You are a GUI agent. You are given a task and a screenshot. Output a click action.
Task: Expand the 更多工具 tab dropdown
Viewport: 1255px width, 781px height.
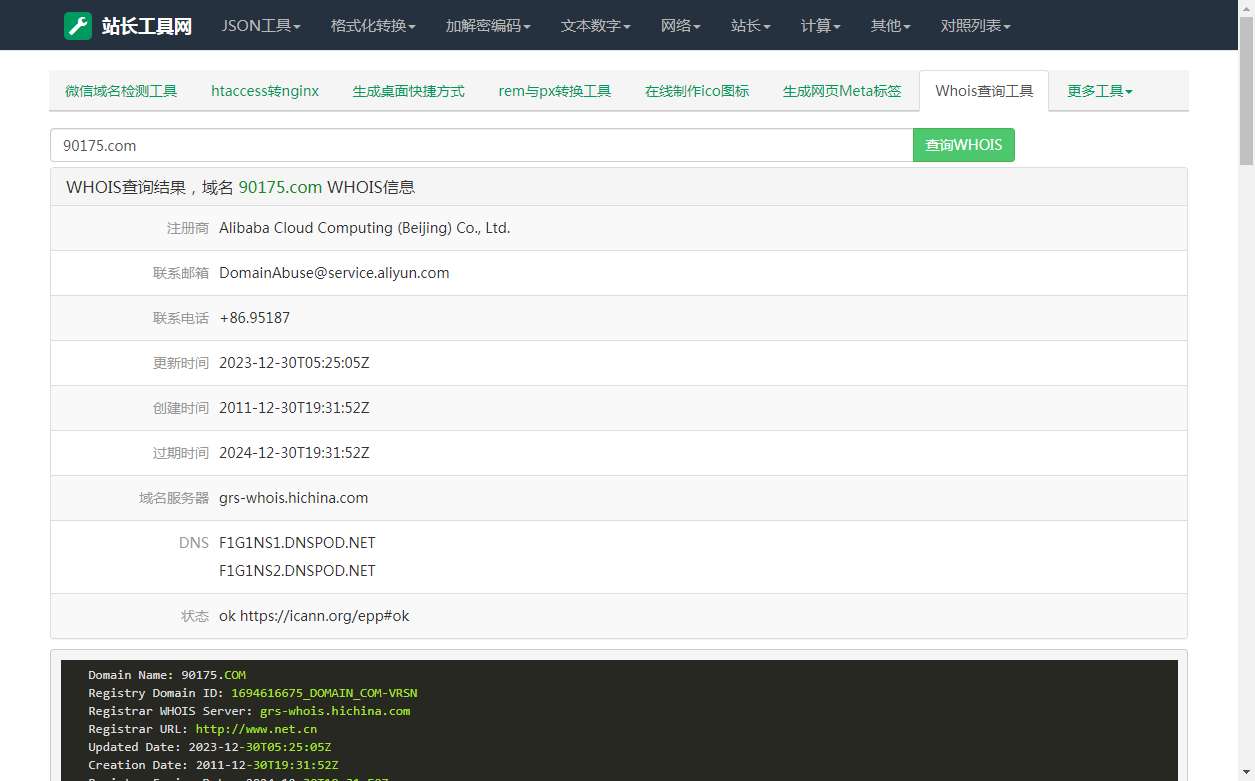click(1099, 91)
